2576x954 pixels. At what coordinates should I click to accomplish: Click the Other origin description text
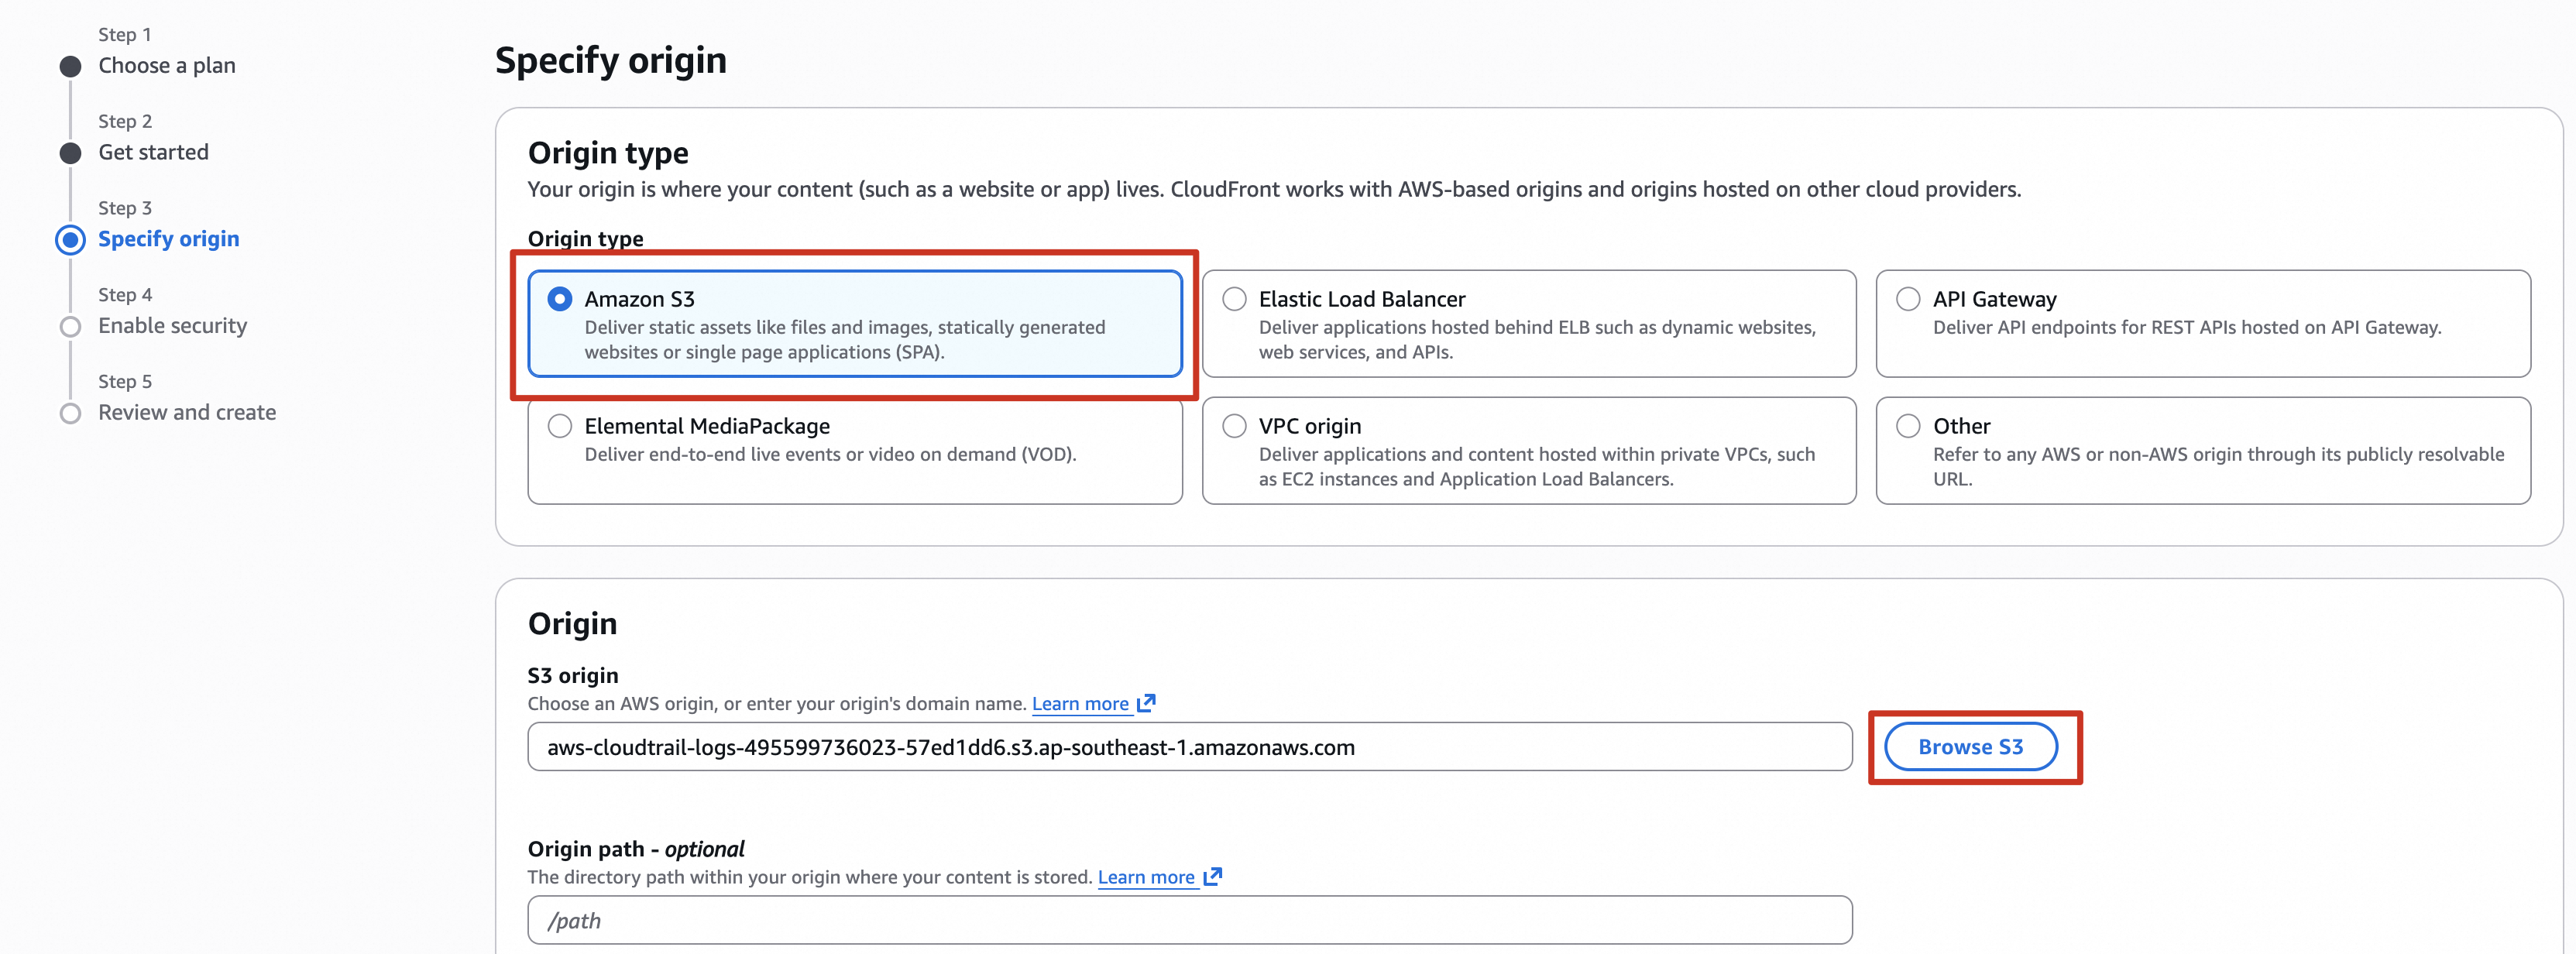2218,467
